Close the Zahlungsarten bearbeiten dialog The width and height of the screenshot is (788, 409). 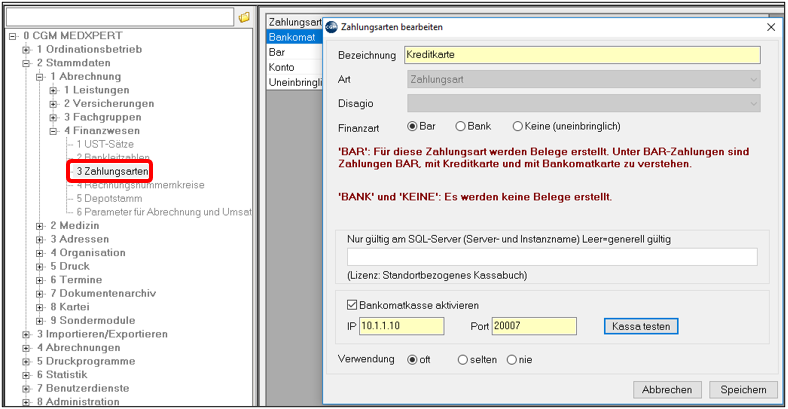click(771, 27)
